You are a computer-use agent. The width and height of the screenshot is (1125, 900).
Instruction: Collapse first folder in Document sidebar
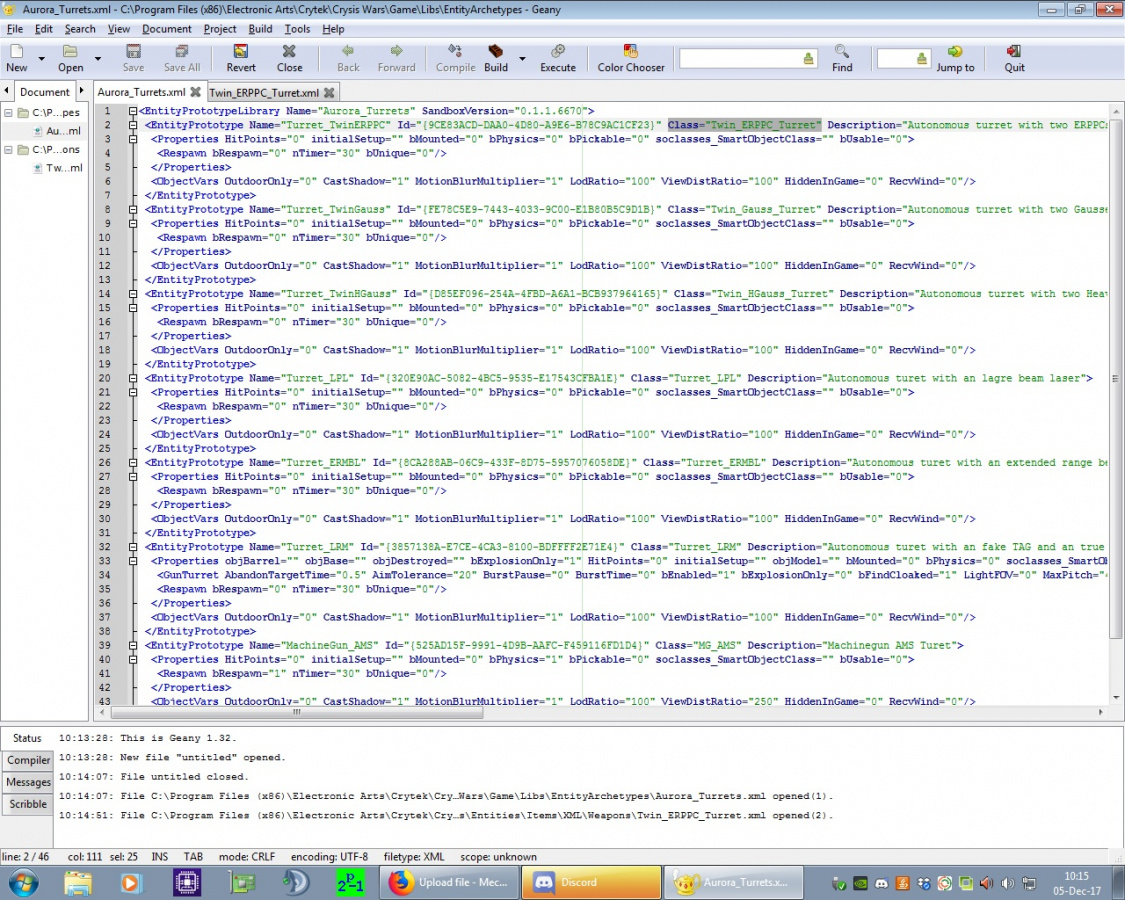coord(9,113)
